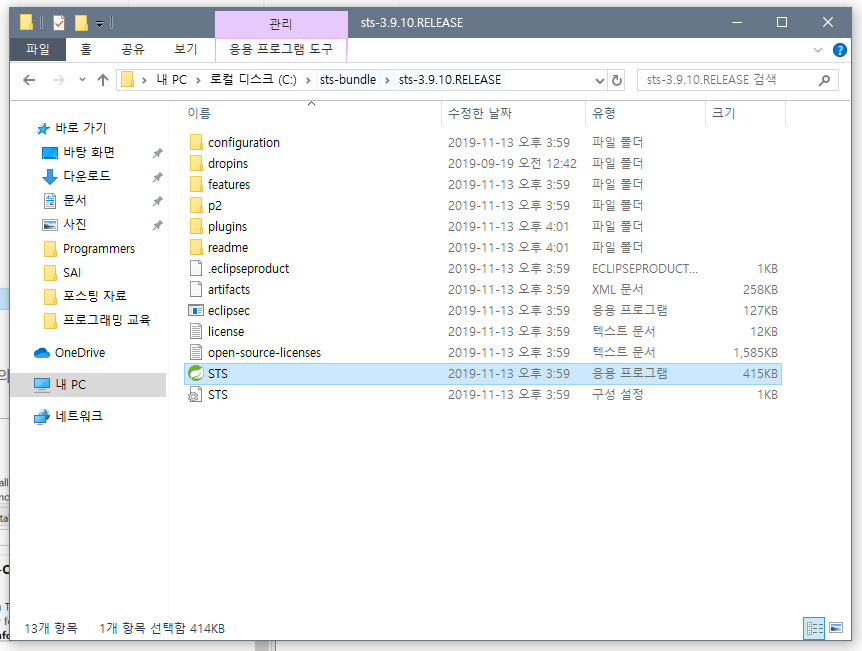
Task: Select the open-source-licenses file icon
Action: pyautogui.click(x=196, y=352)
